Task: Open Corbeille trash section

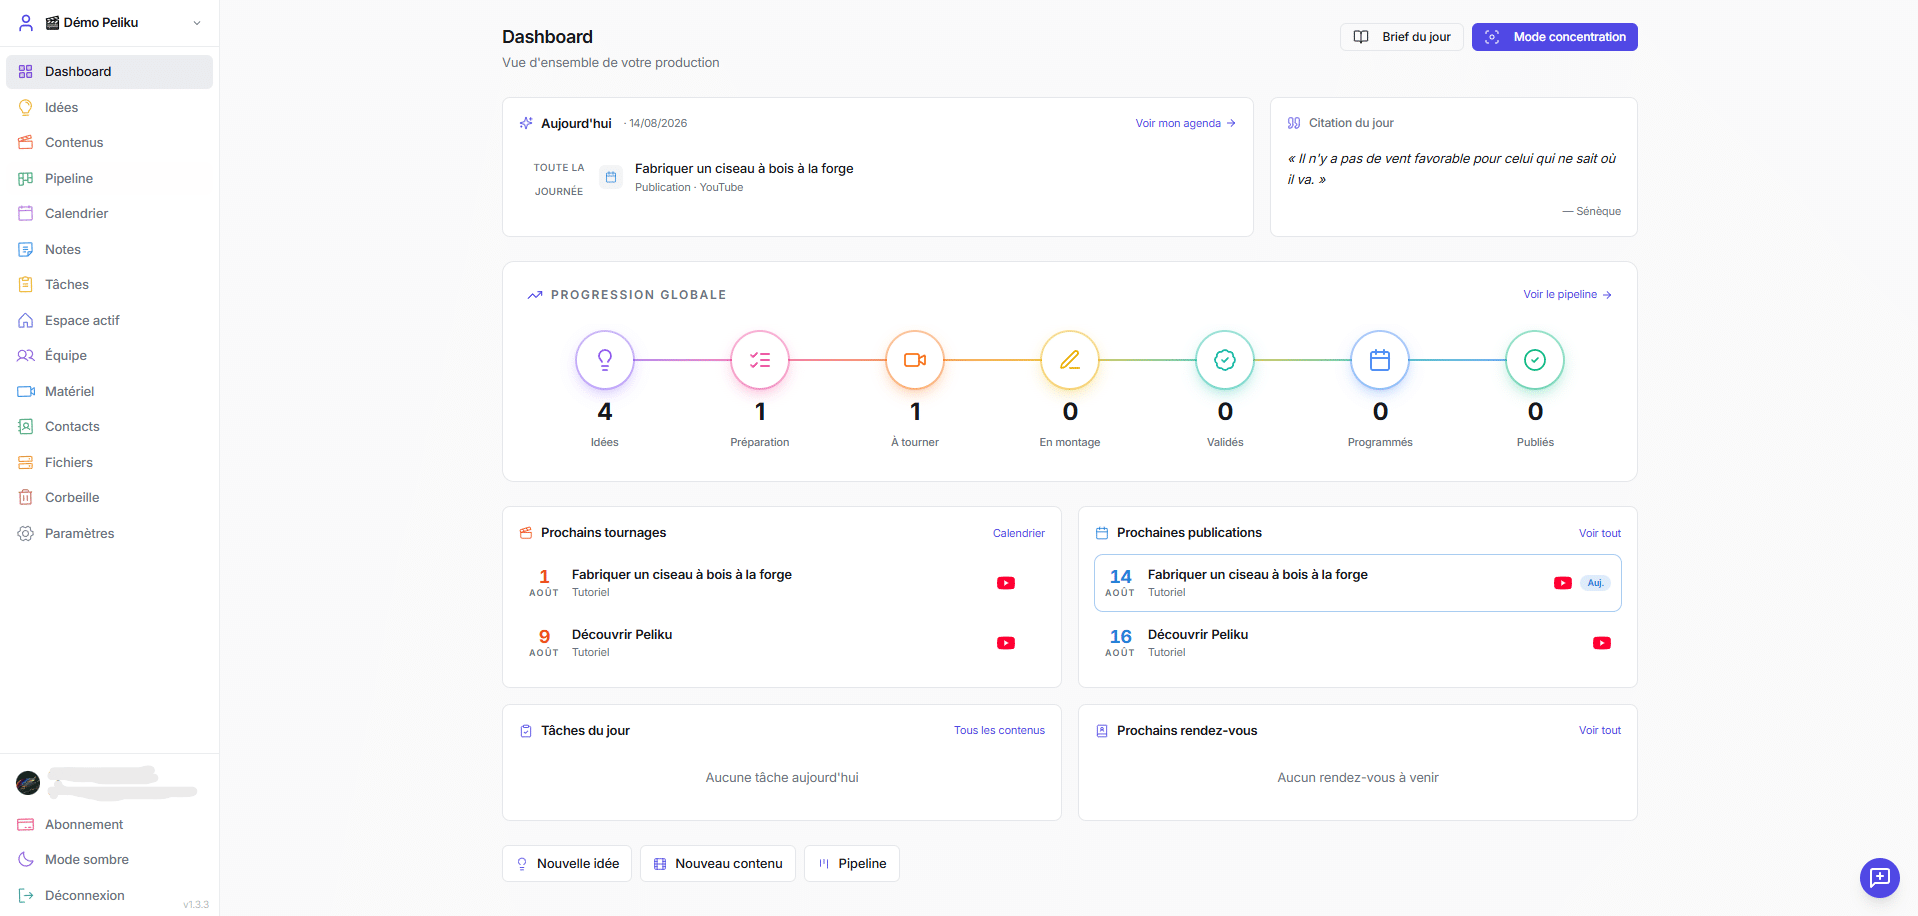Action: pos(110,497)
